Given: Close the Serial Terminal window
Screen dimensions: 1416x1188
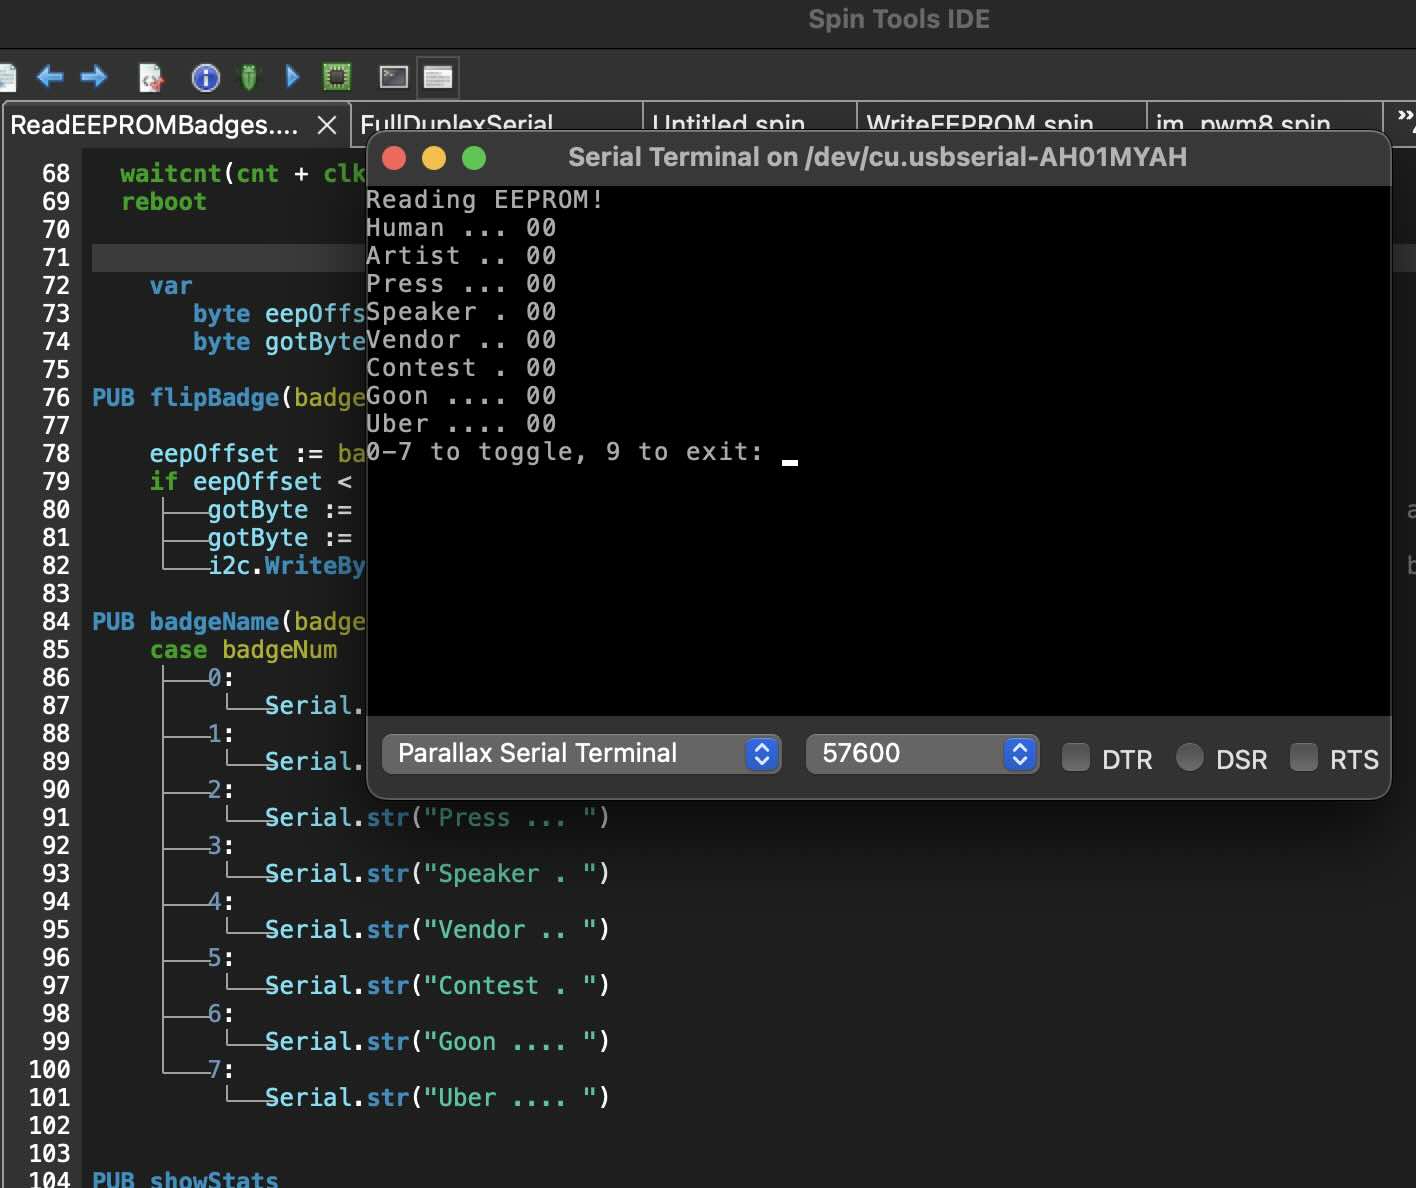Looking at the screenshot, I should click(x=394, y=158).
